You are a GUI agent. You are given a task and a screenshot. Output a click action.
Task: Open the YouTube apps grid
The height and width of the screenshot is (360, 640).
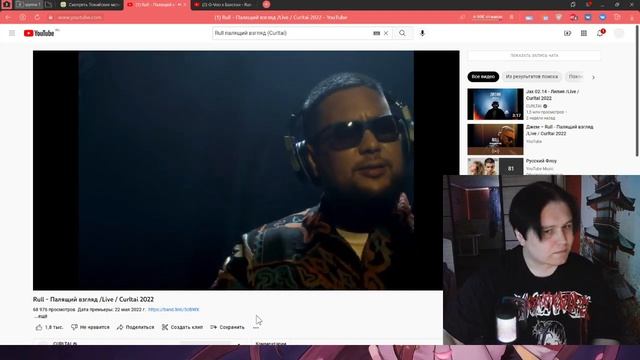(x=584, y=33)
